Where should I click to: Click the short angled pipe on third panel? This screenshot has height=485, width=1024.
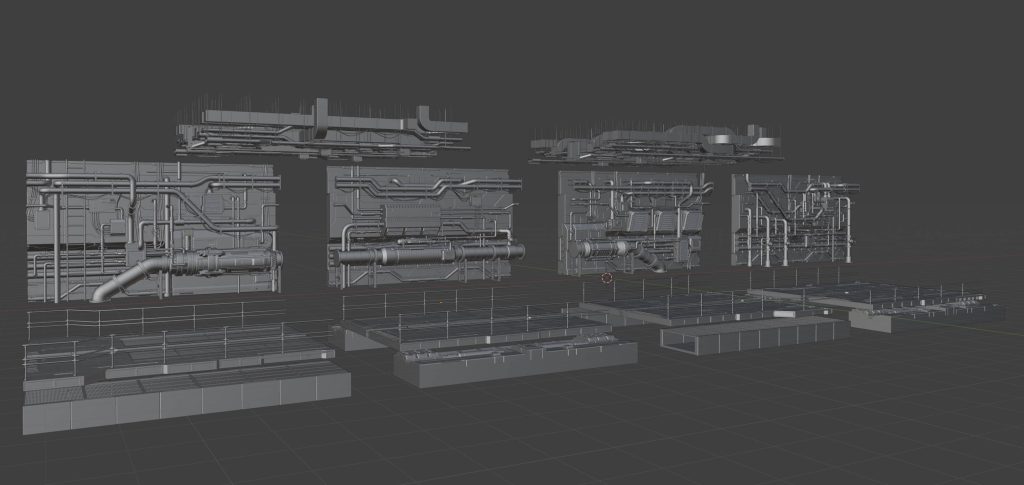(649, 261)
